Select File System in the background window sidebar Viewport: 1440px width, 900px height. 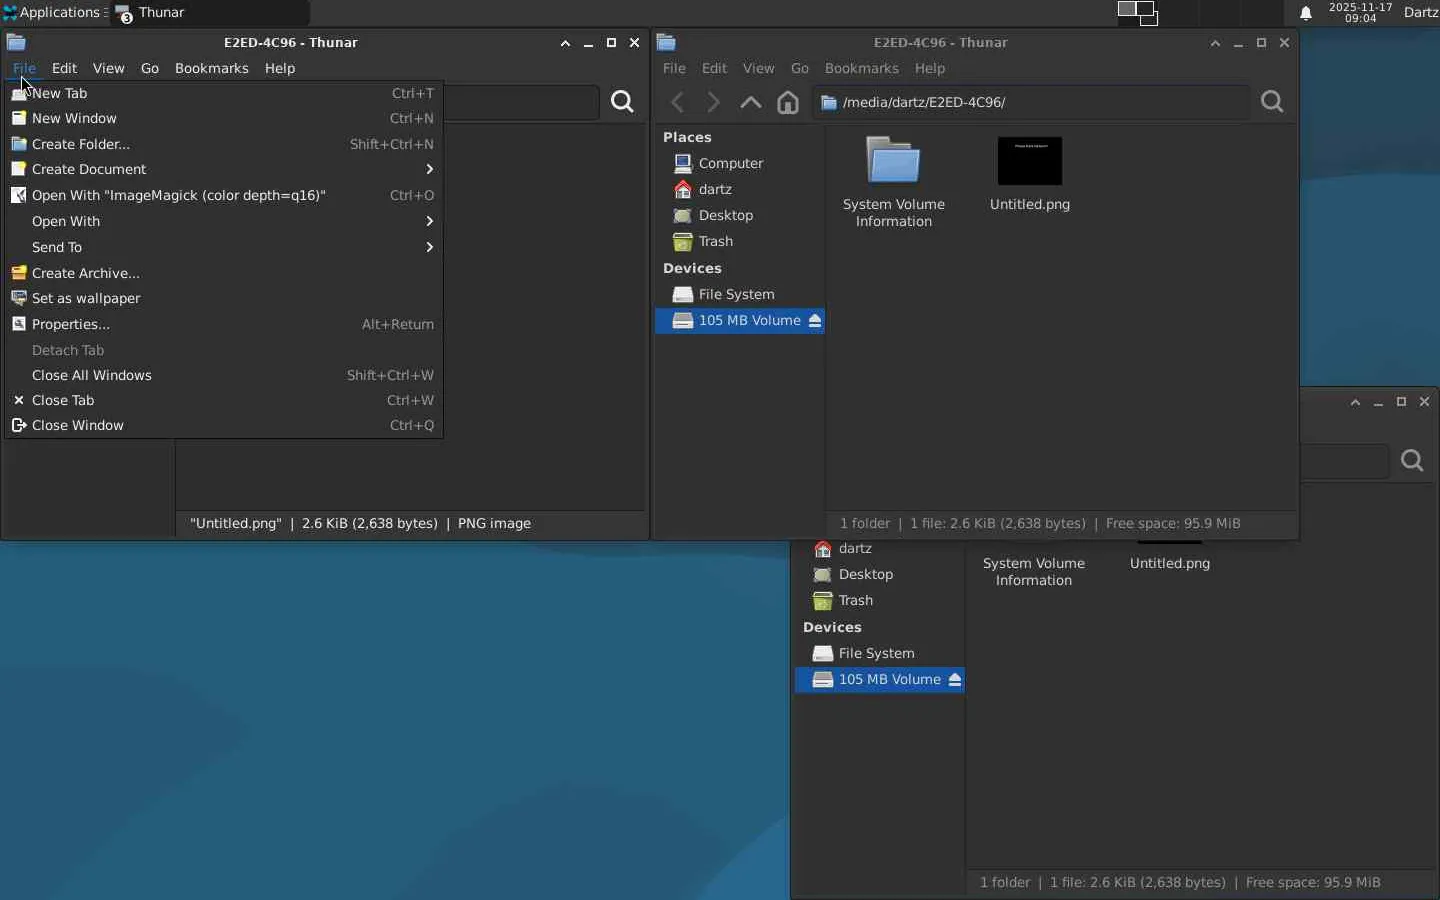[x=880, y=653]
